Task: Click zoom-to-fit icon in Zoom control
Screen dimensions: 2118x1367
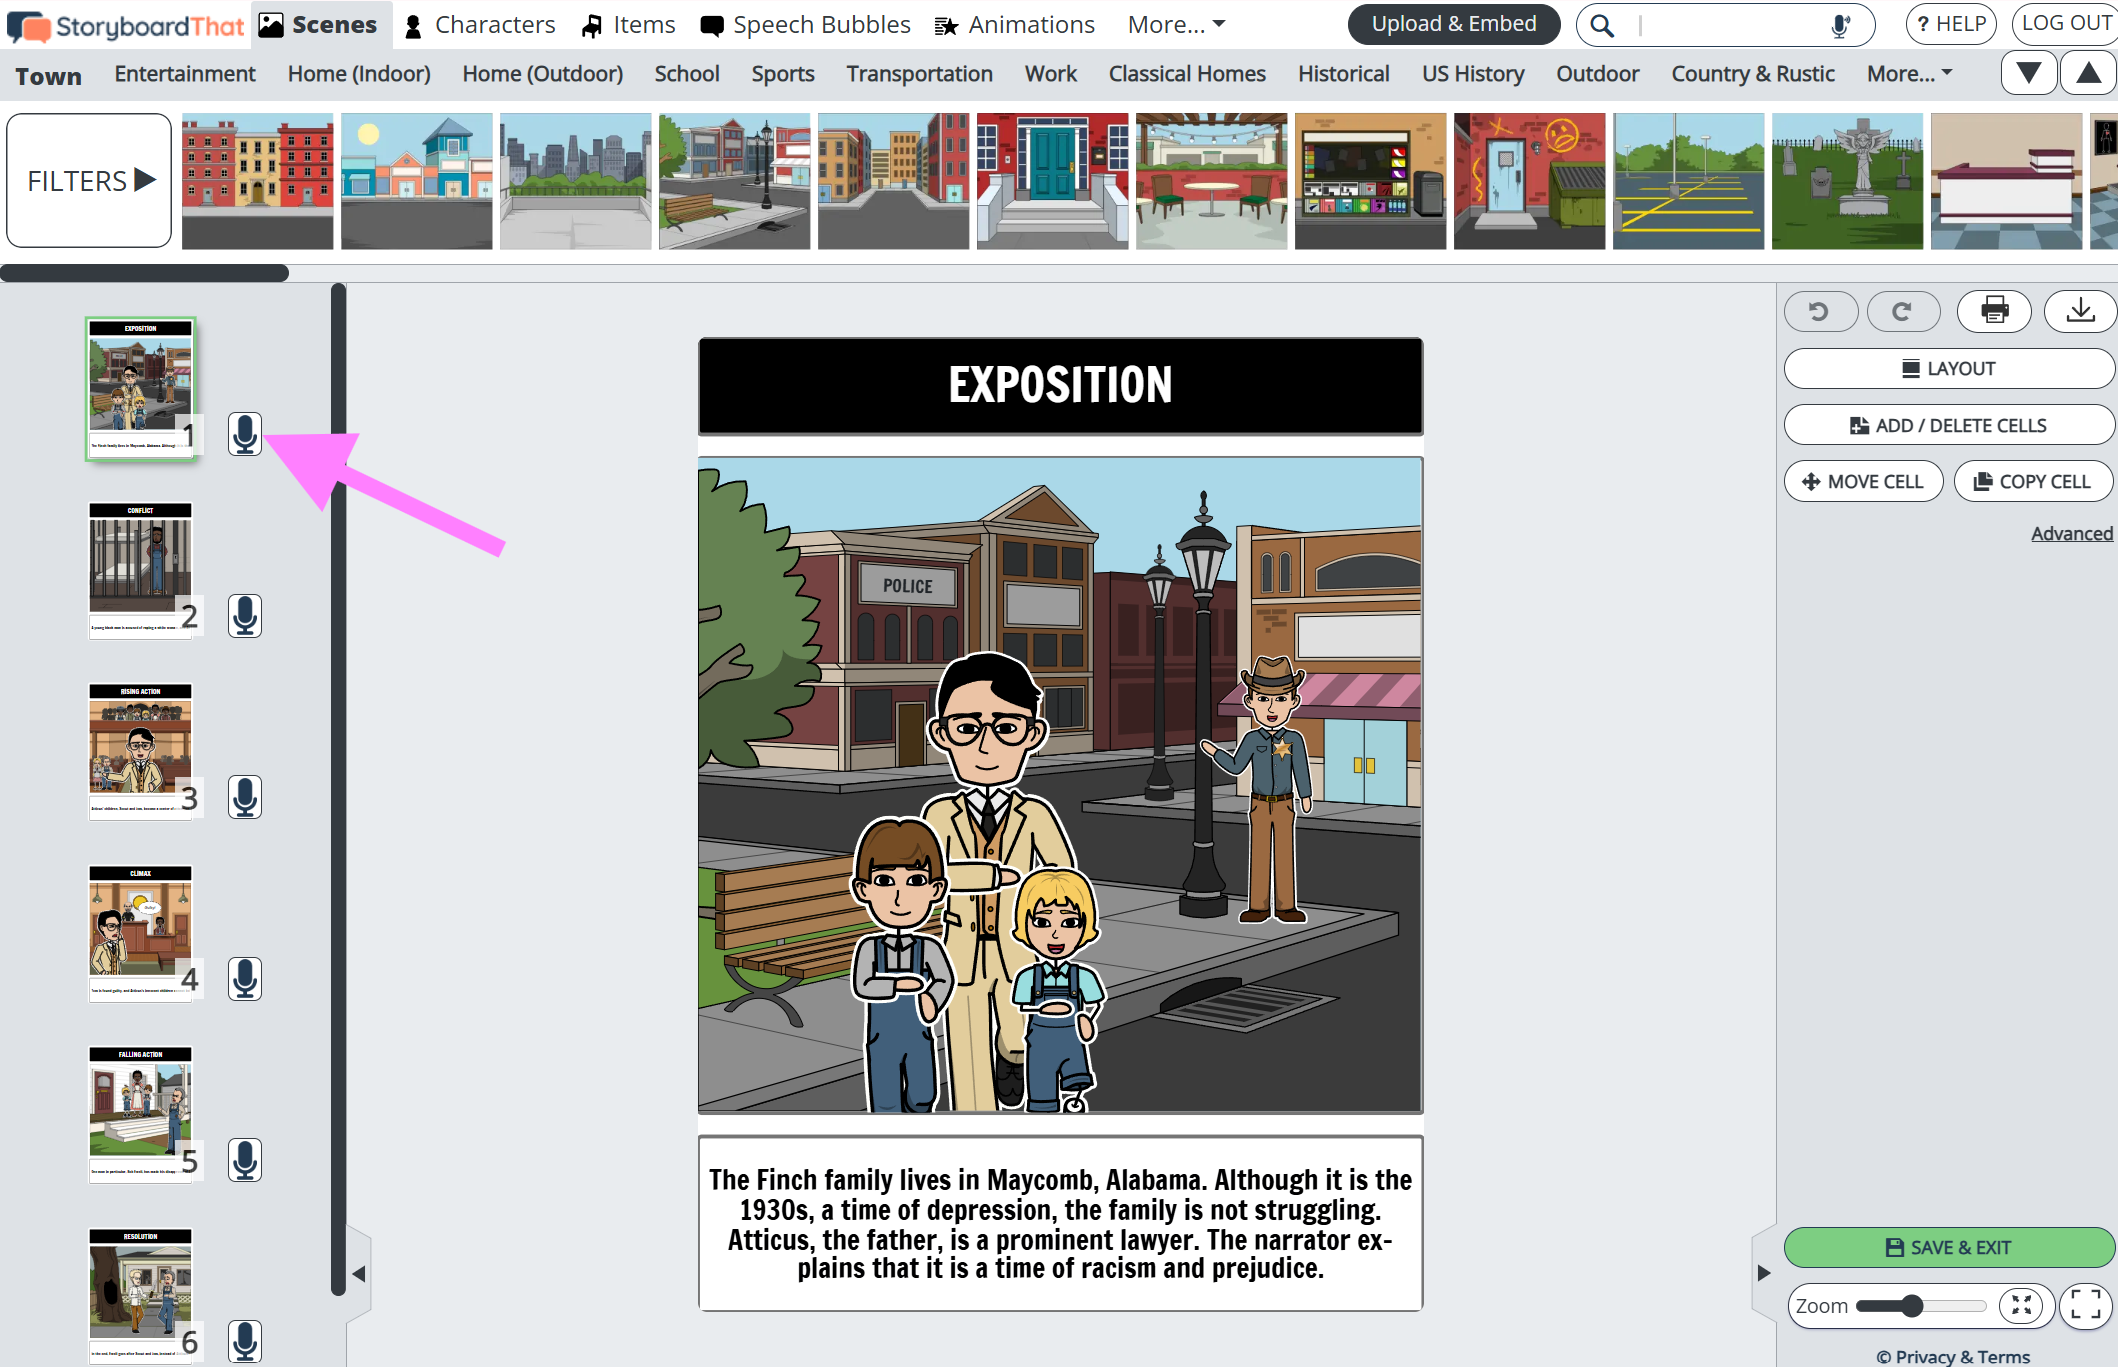Action: 2021,1305
